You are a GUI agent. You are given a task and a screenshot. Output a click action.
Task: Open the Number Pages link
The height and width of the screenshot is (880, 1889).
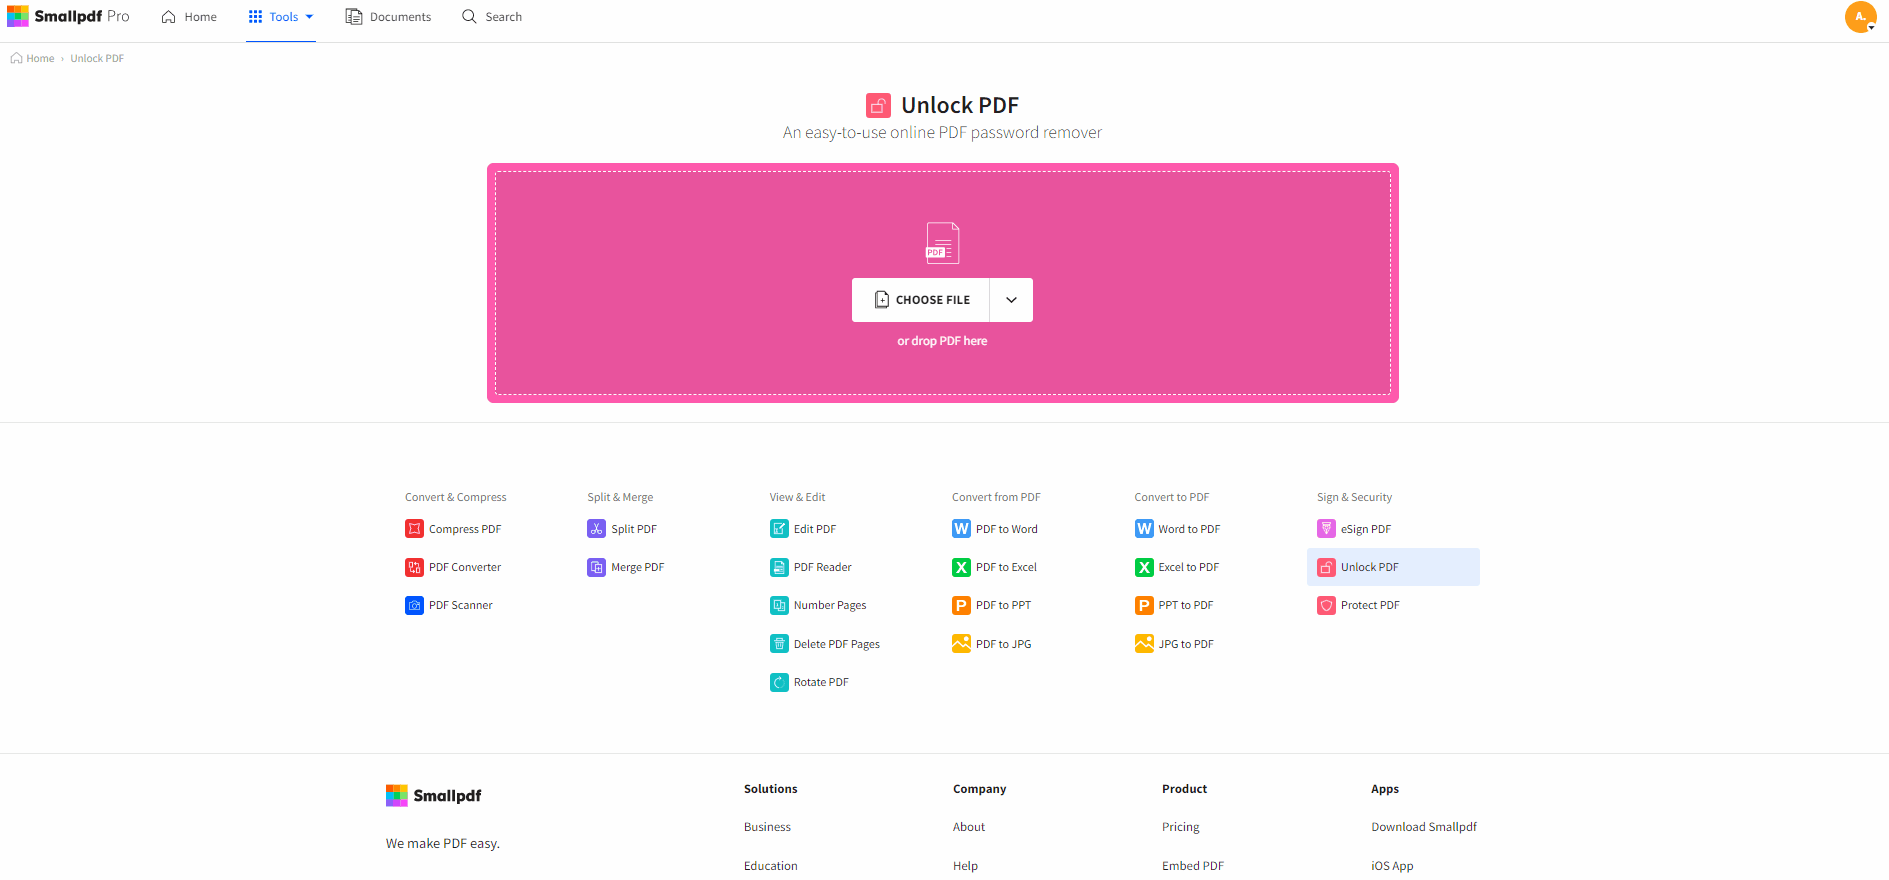tap(830, 605)
